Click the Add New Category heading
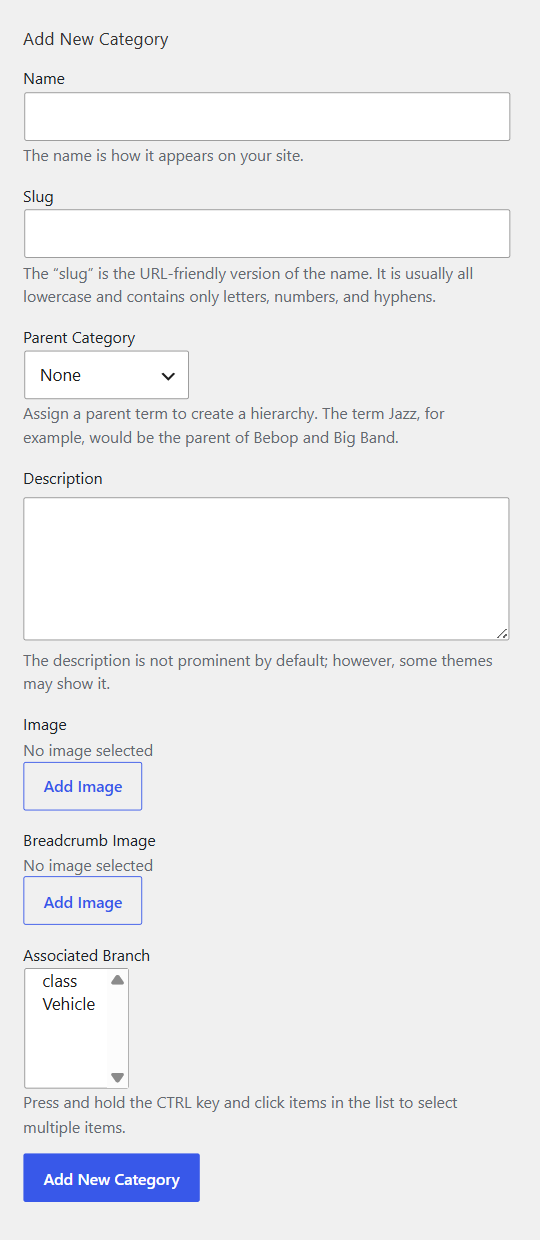The height and width of the screenshot is (1240, 540). (x=96, y=40)
